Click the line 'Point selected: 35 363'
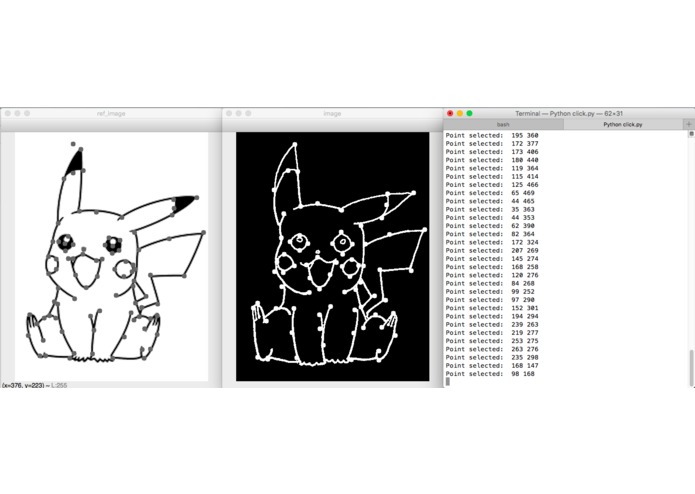The width and height of the screenshot is (695, 494). pos(490,209)
